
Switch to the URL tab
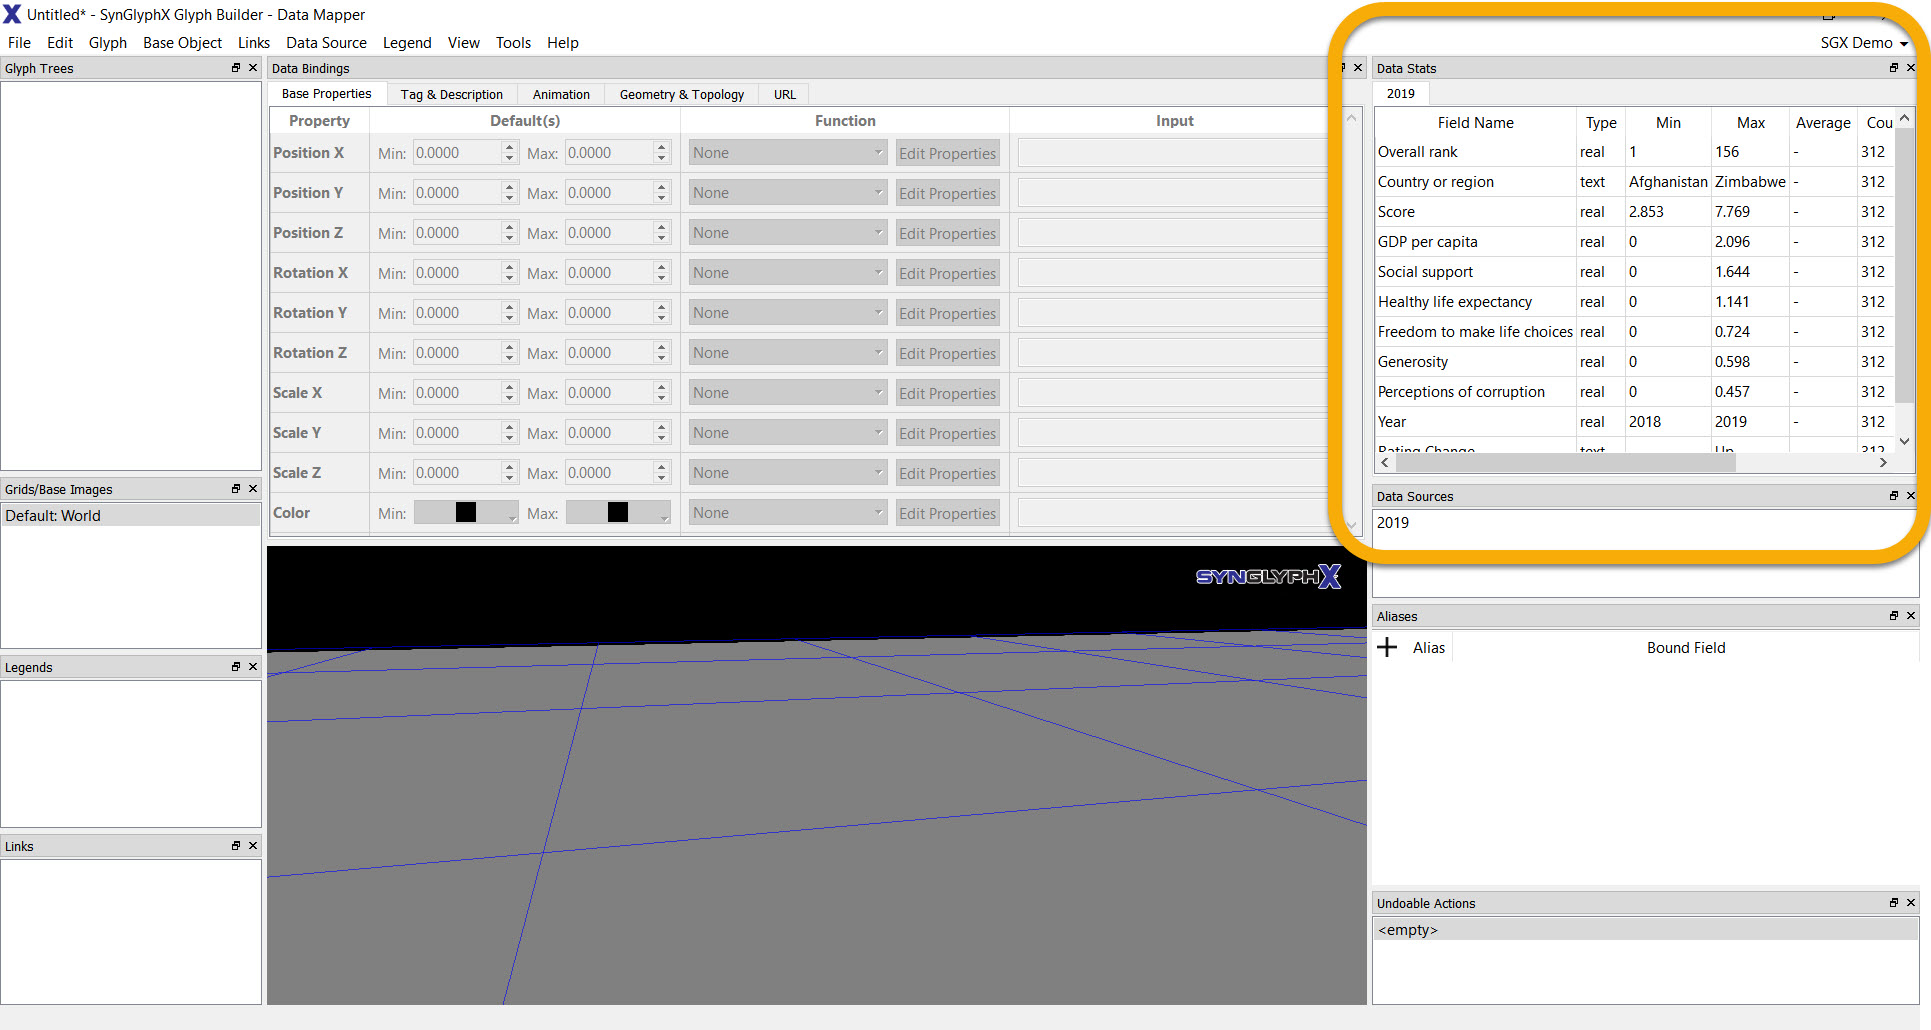click(x=785, y=94)
